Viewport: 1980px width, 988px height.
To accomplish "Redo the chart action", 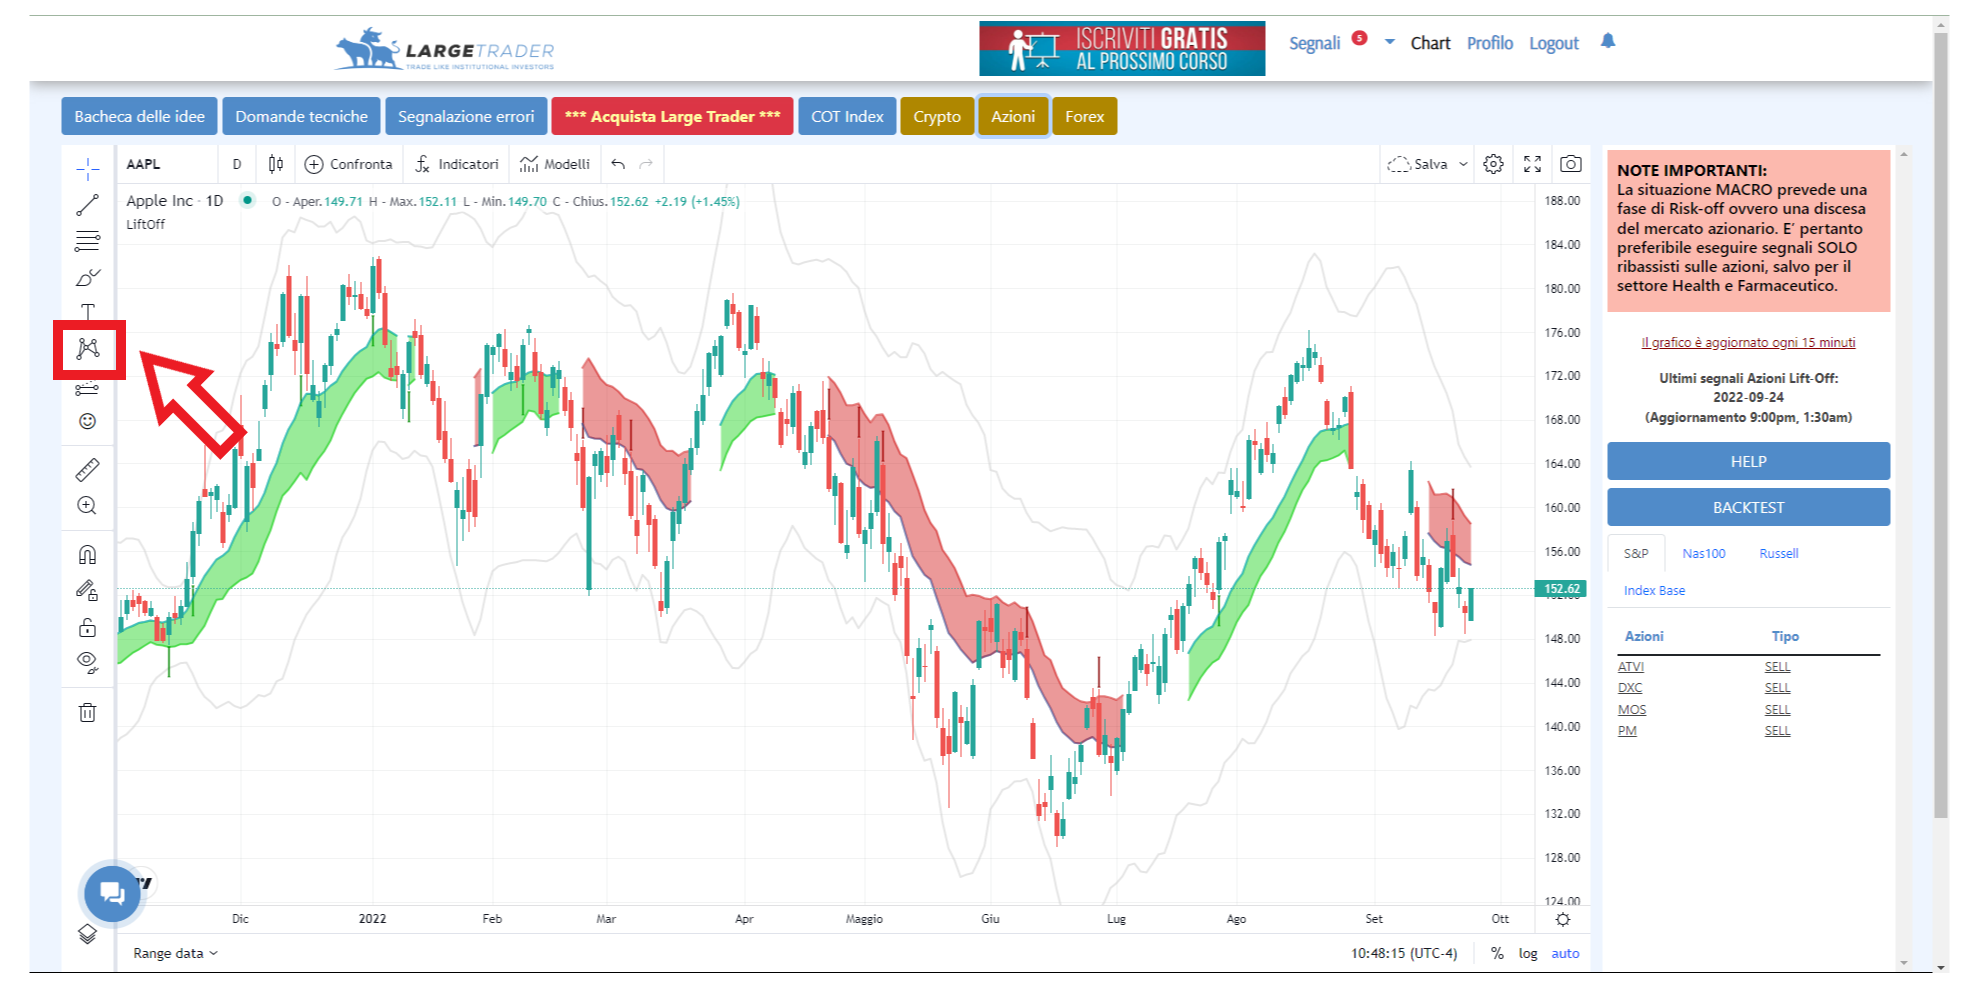I will coord(646,164).
